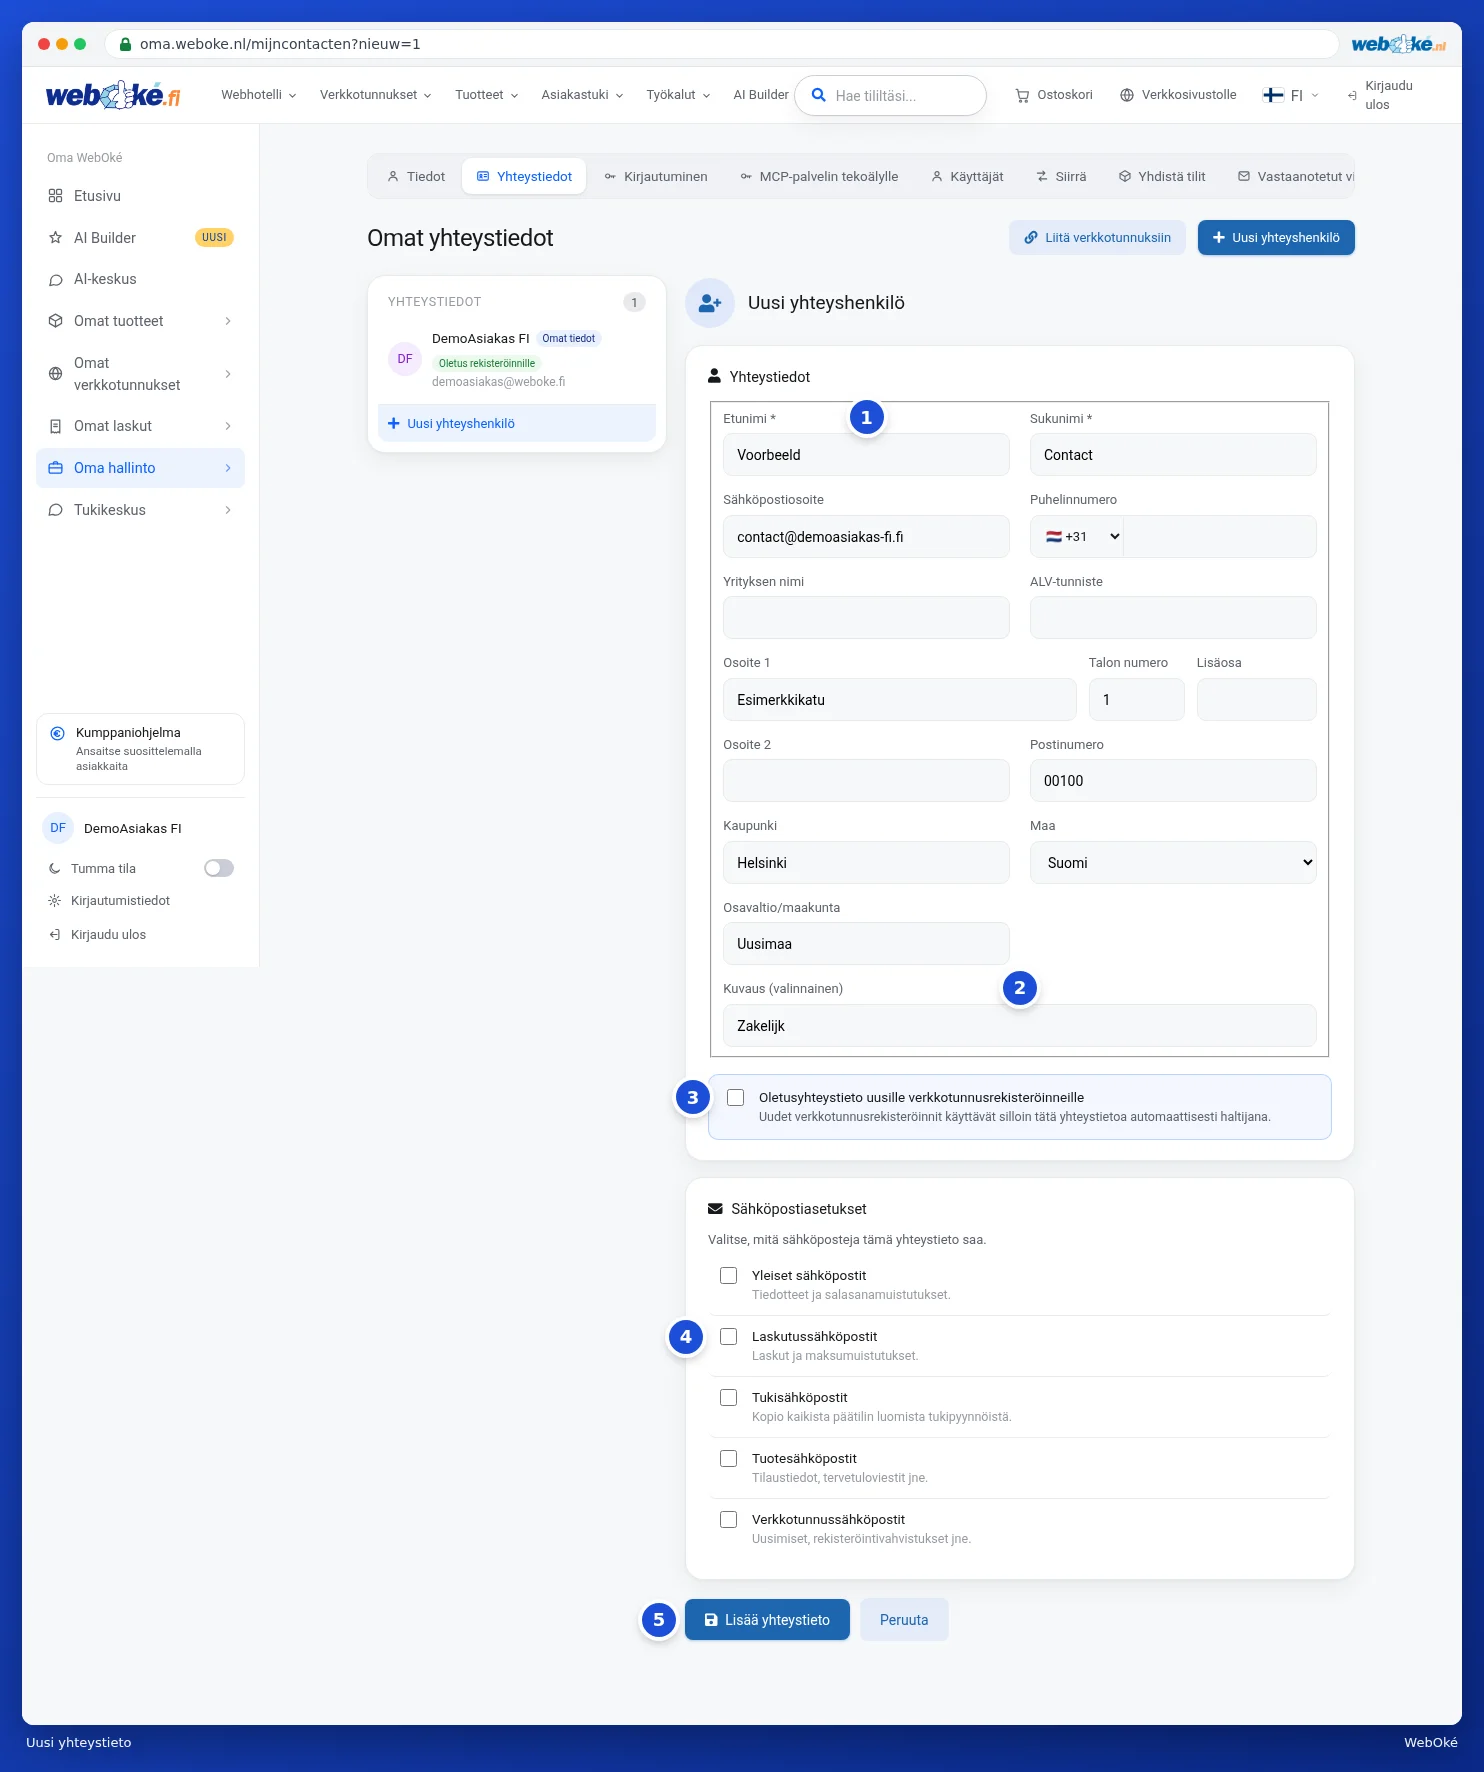Click the Tukikeskus speech bubble icon
This screenshot has width=1484, height=1772.
[55, 510]
